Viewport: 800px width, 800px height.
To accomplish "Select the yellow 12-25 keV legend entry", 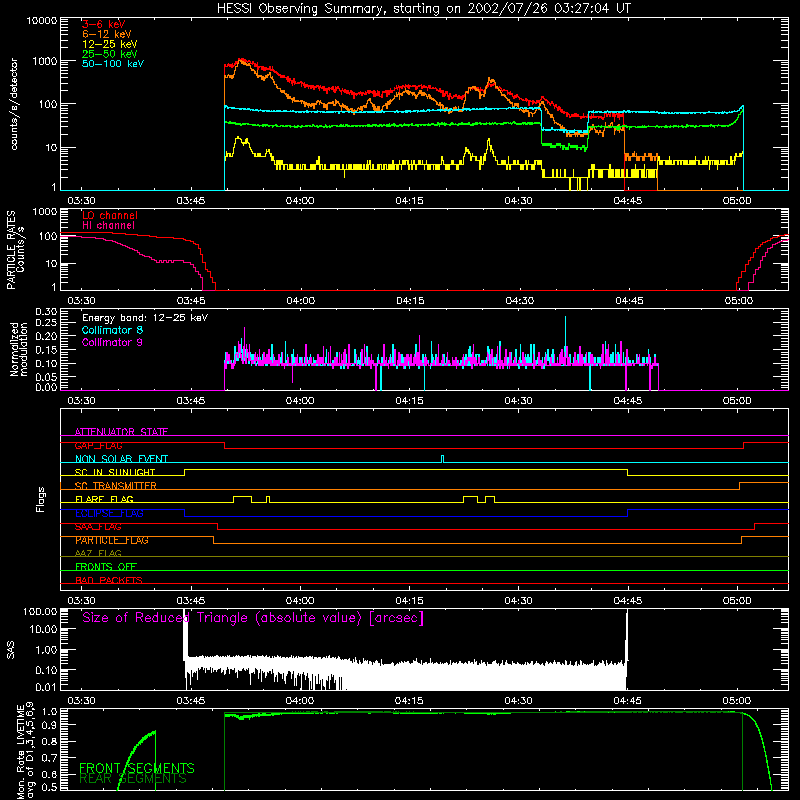I will pyautogui.click(x=110, y=44).
